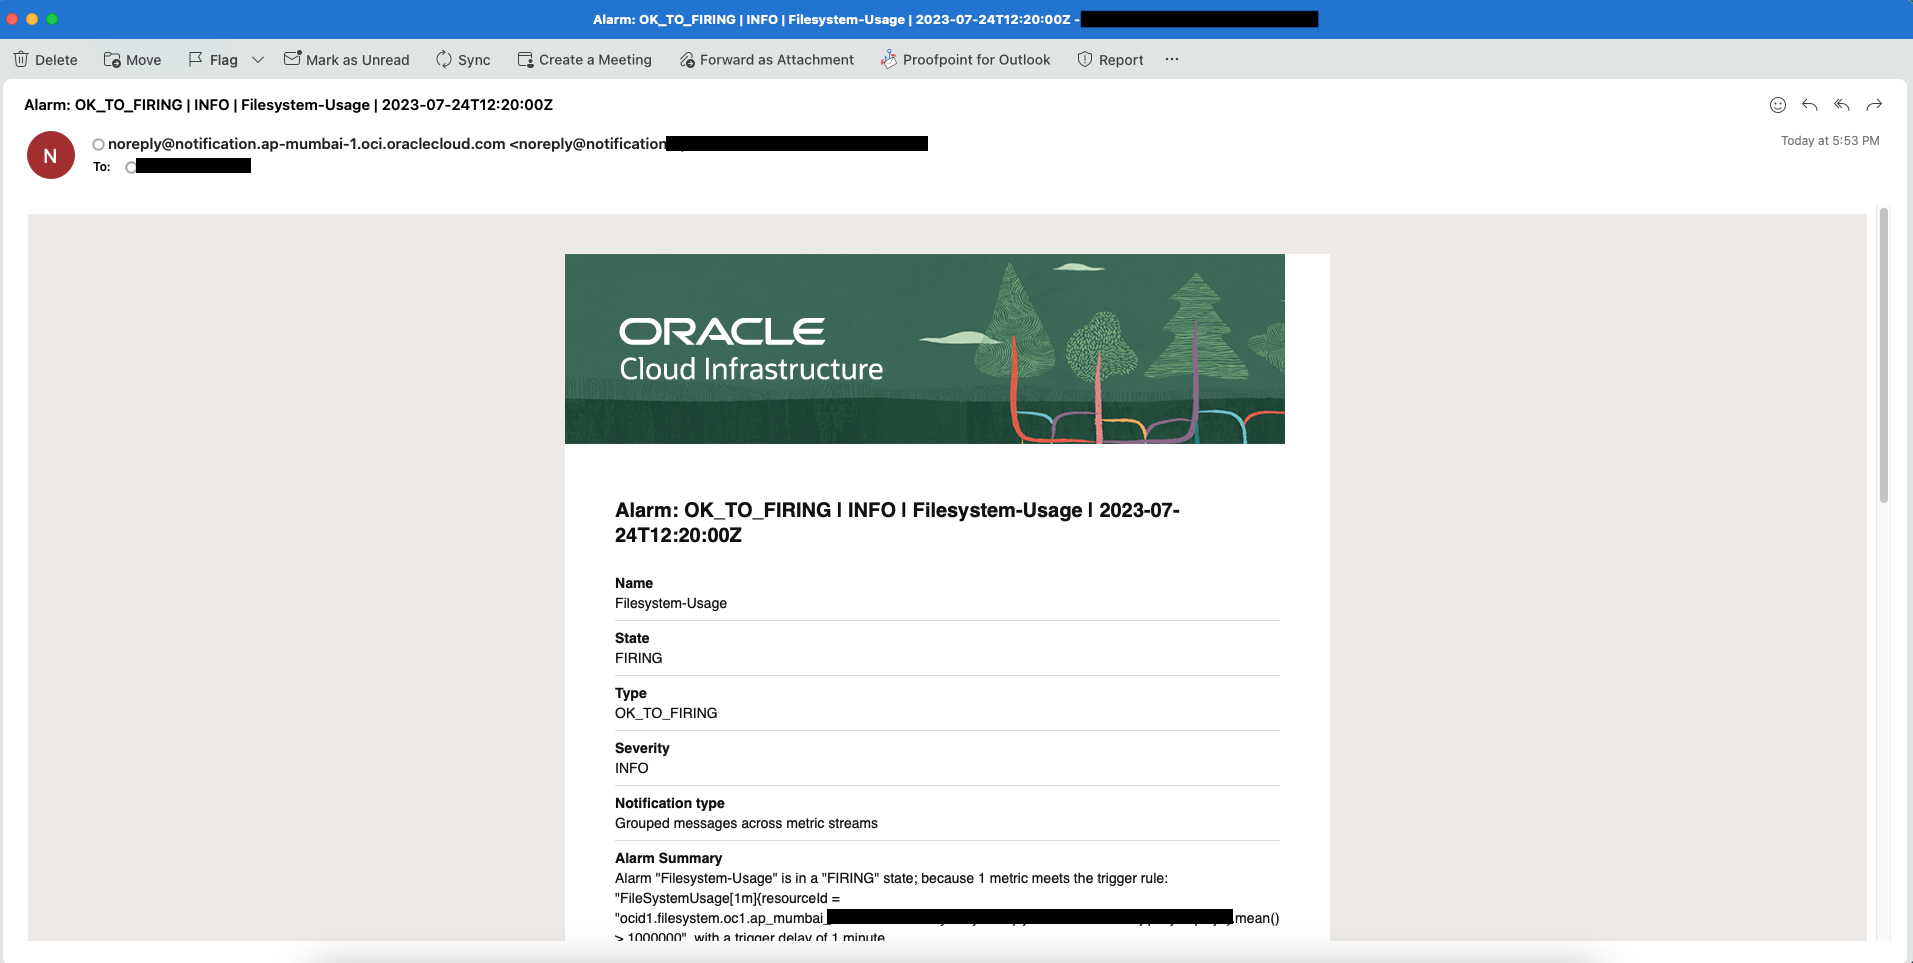Move the email to another folder

point(131,59)
